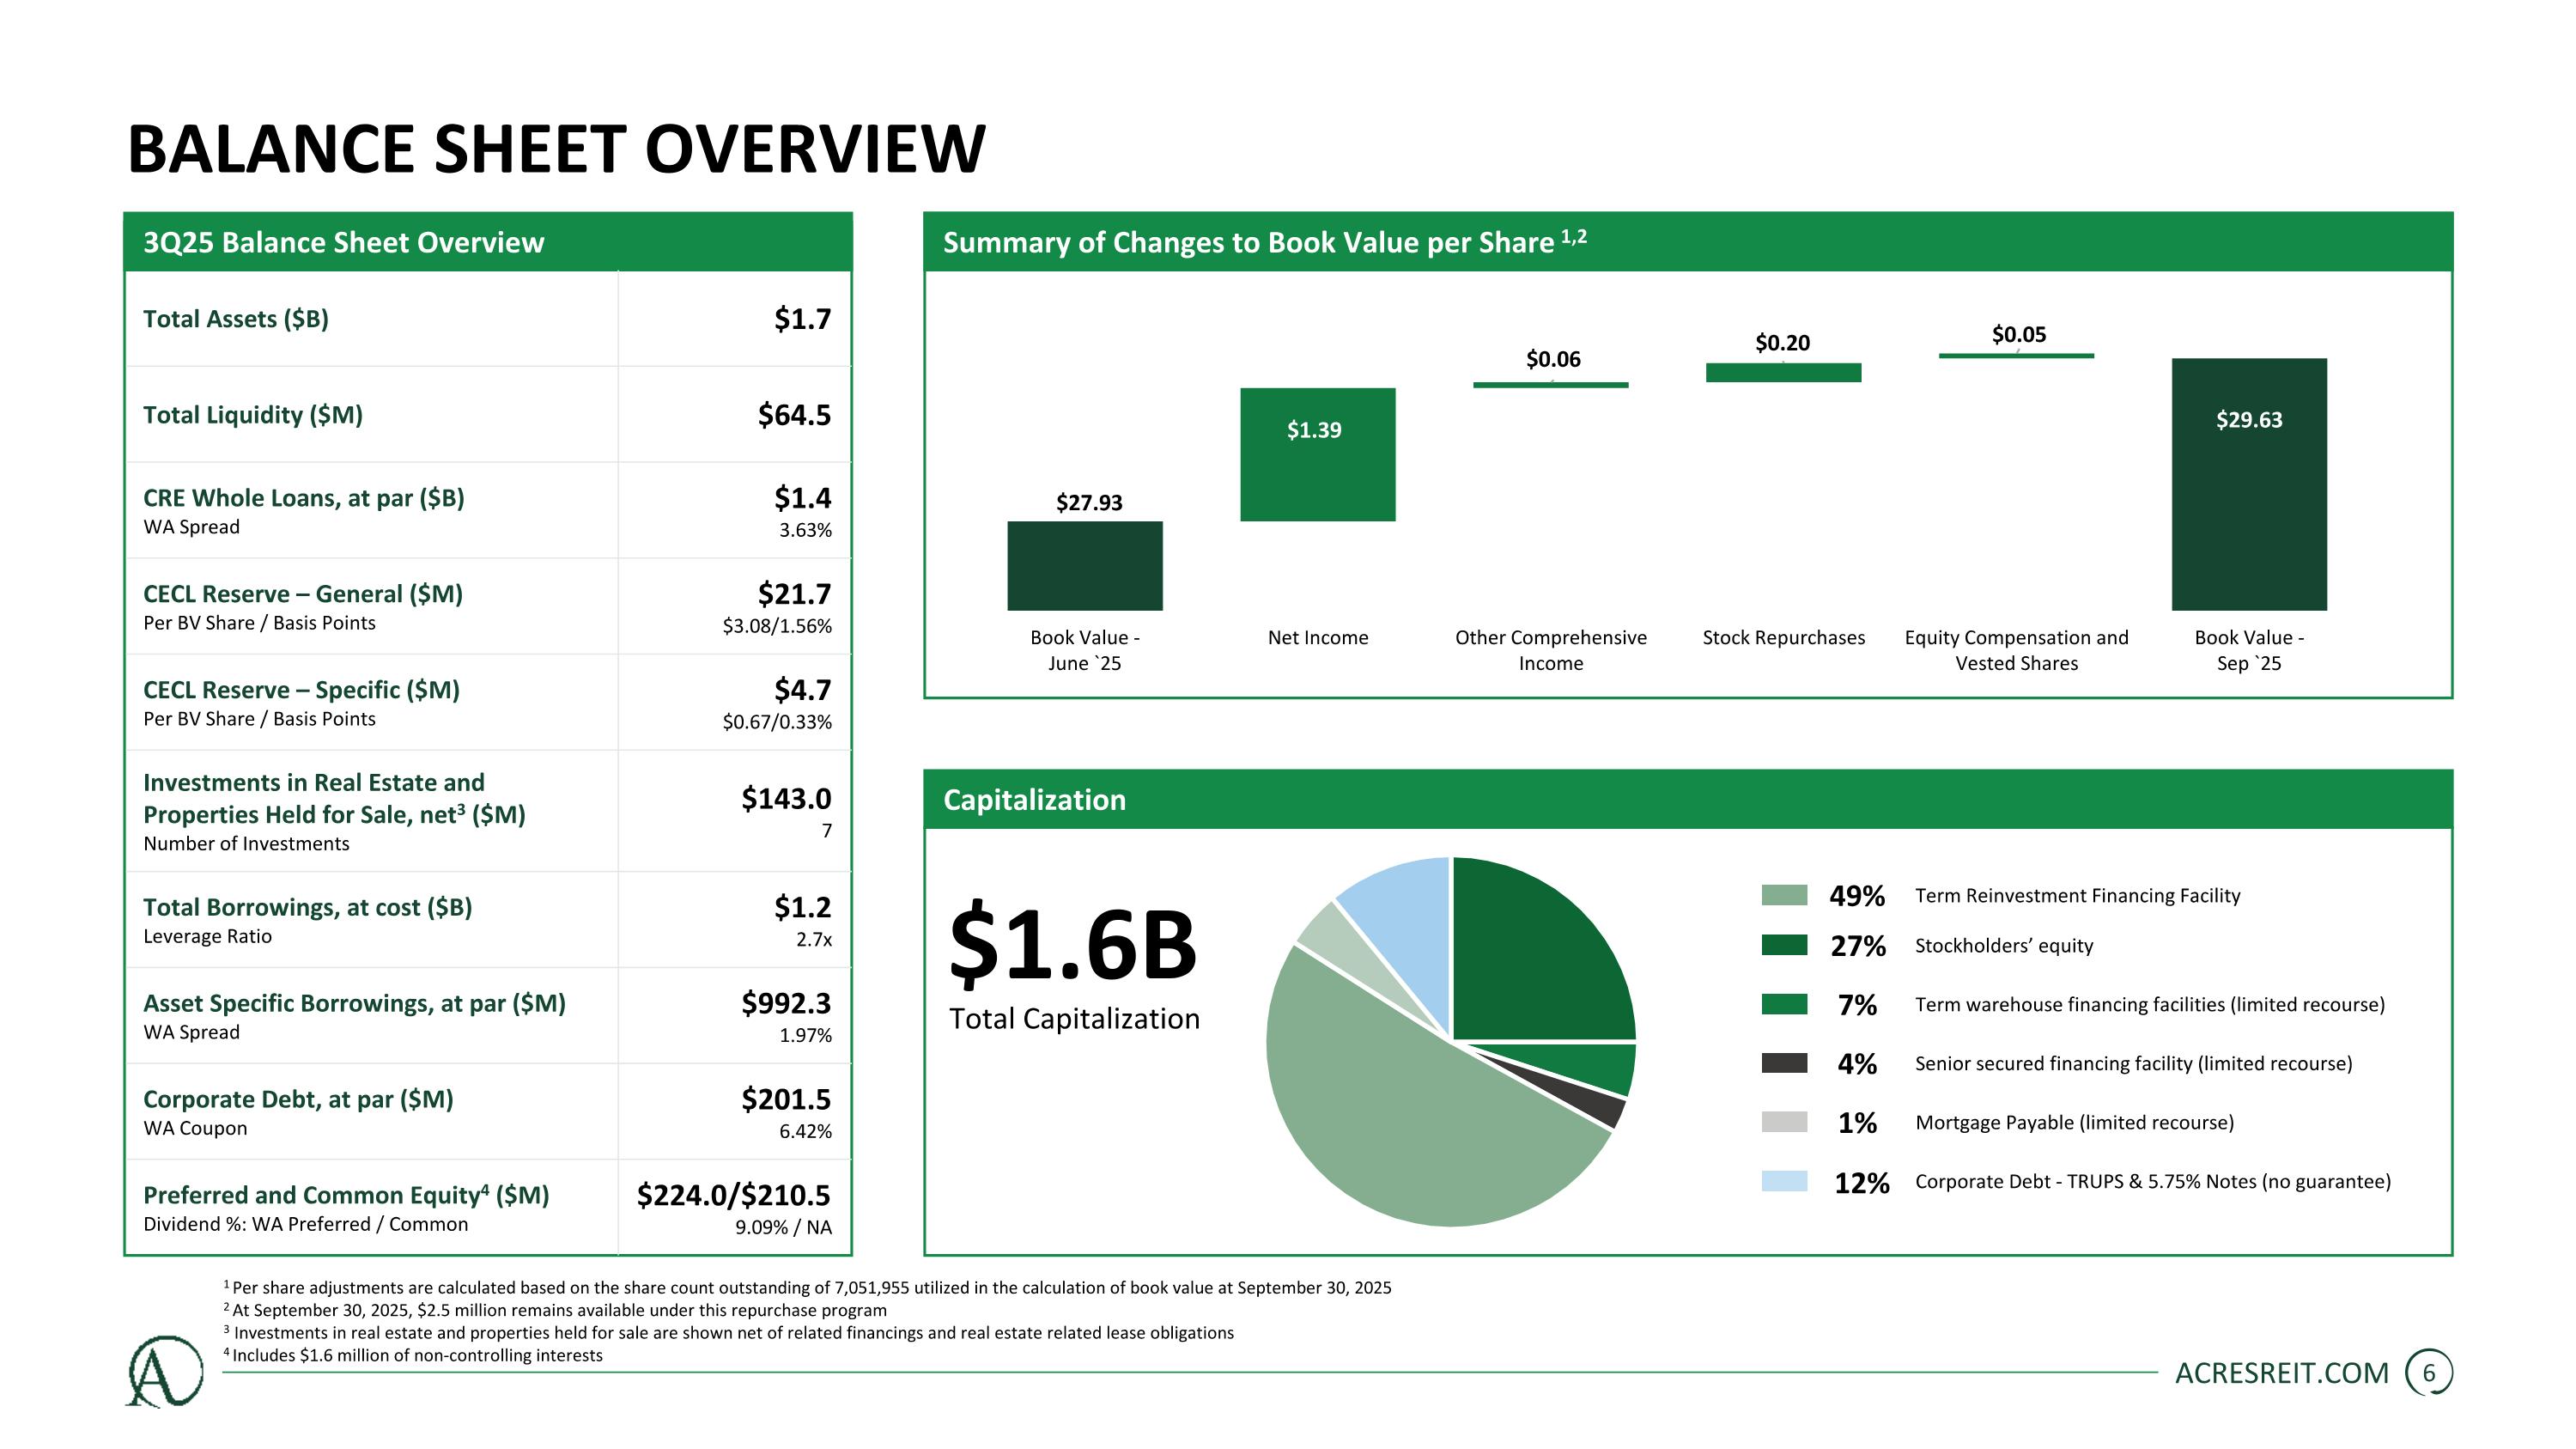This screenshot has width=2576, height=1449.
Task: Open the ACRESREIT.COM link
Action: pos(2281,1373)
